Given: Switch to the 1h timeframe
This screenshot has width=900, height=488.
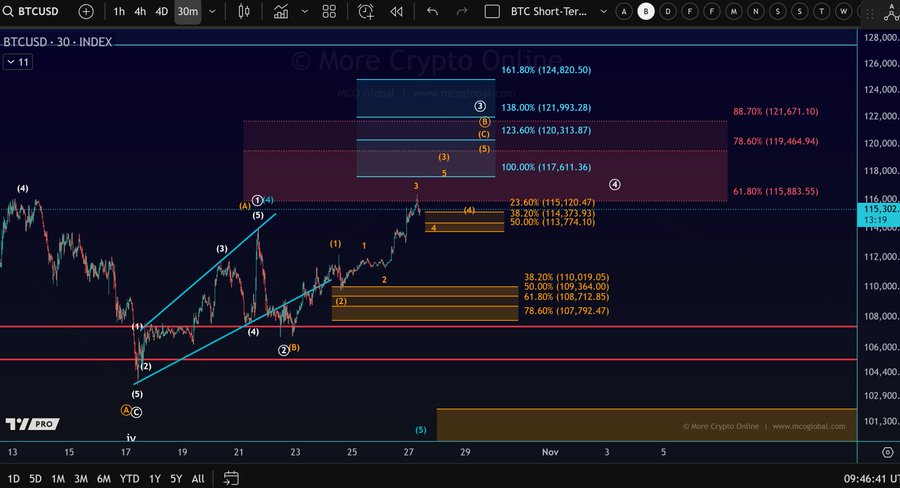Looking at the screenshot, I should pos(119,11).
